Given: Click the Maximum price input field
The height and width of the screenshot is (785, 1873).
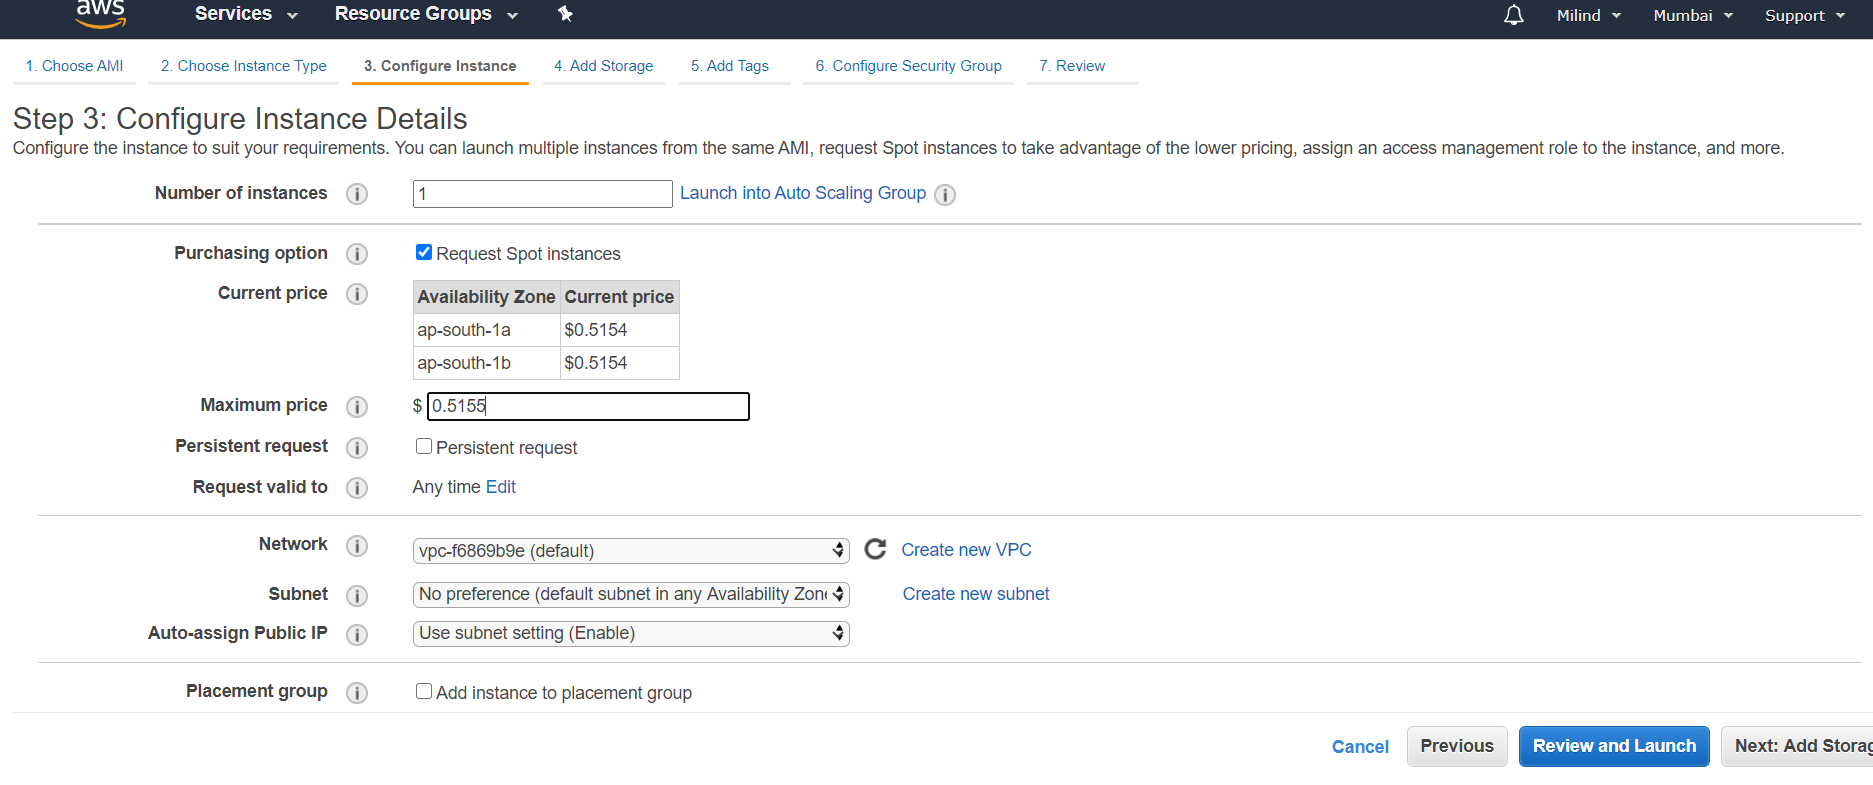Looking at the screenshot, I should [588, 406].
